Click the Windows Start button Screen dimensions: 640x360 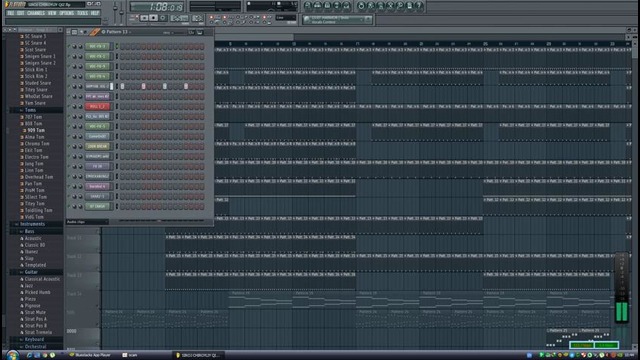(x=12, y=355)
